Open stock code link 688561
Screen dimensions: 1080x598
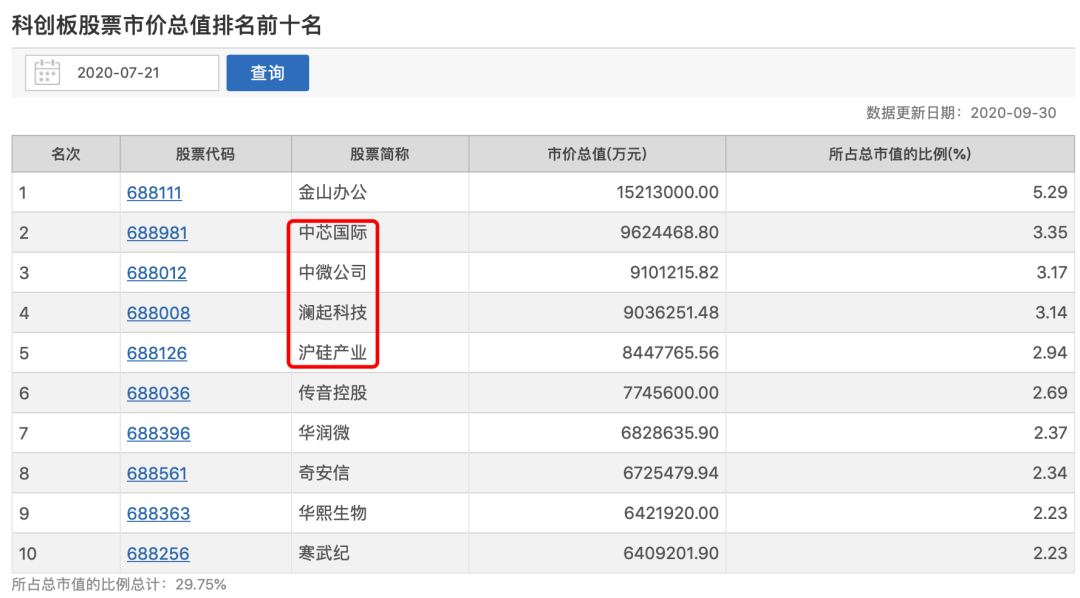point(157,473)
